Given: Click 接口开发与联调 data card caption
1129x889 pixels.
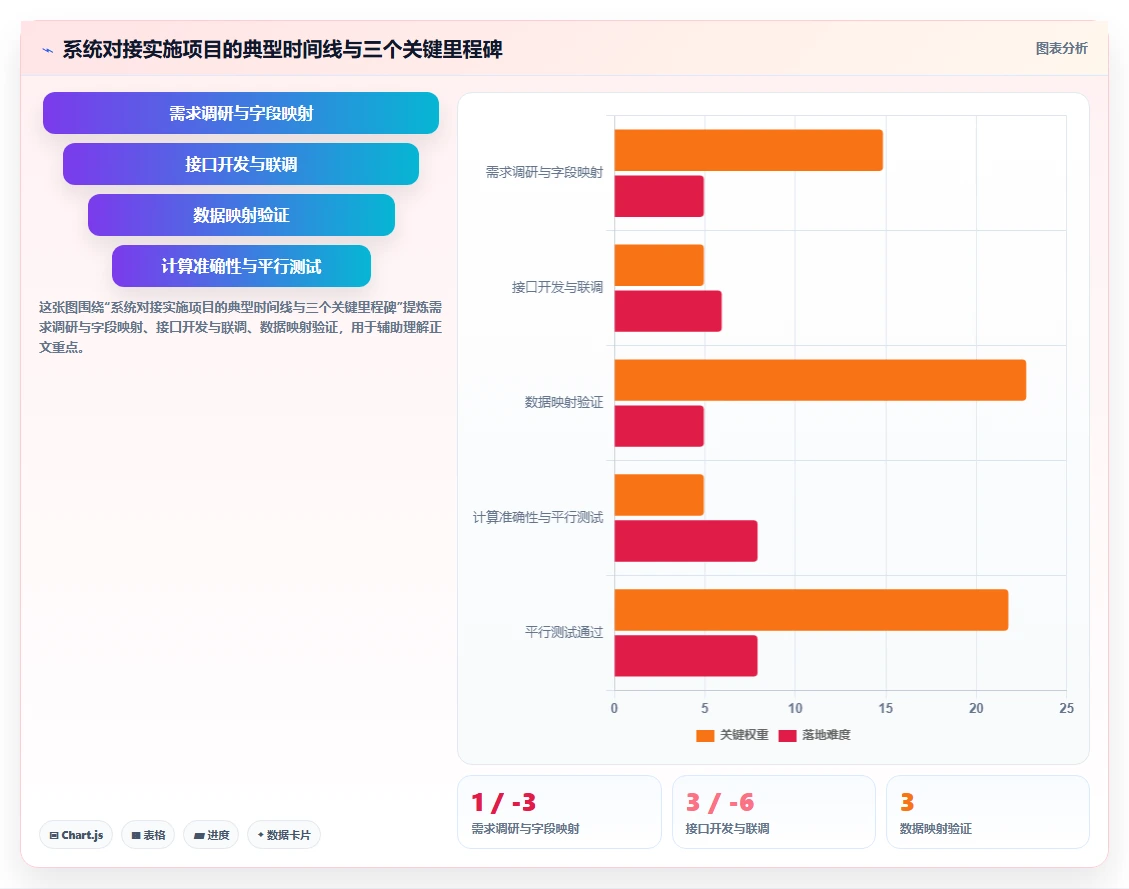Looking at the screenshot, I should pos(727,829).
